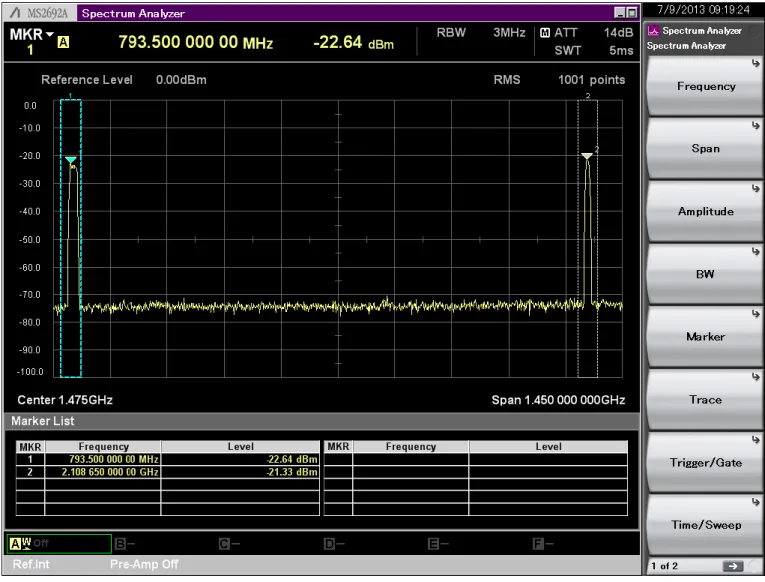Open the Span settings
765x582 pixels.
pos(705,149)
